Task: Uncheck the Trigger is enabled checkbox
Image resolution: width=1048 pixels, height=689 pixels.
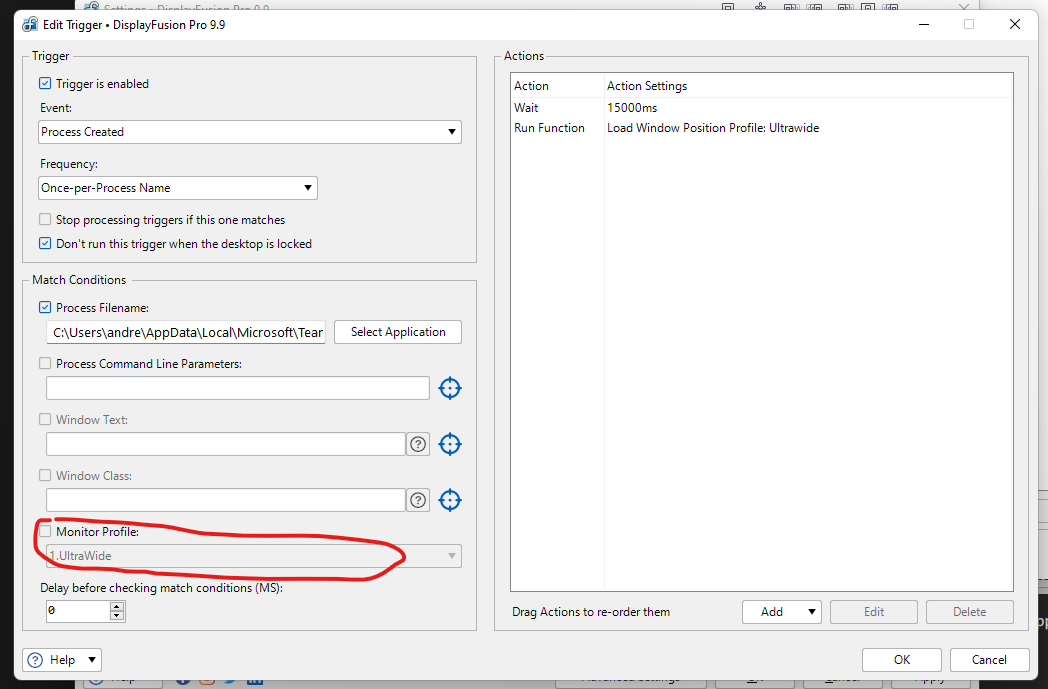Action: pyautogui.click(x=45, y=84)
